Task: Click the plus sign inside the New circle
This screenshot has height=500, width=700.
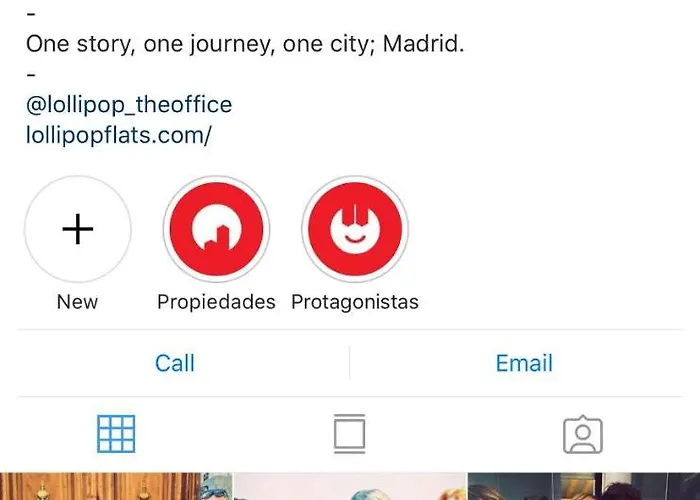Action: click(x=78, y=229)
